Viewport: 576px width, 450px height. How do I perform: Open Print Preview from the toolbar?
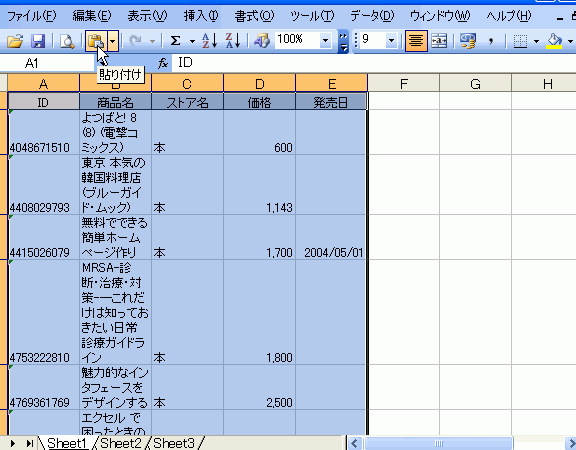click(x=67, y=41)
